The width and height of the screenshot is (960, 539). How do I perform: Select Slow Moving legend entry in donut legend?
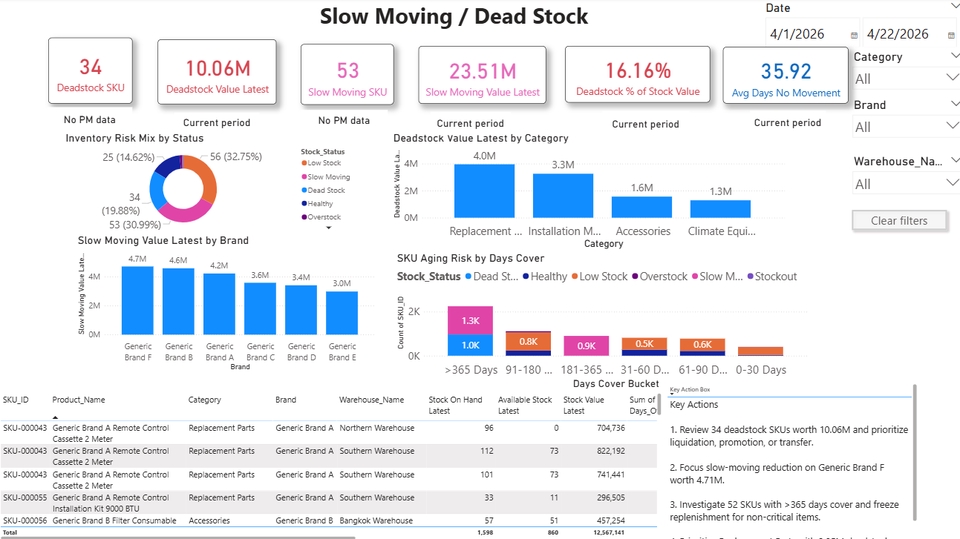pos(325,176)
